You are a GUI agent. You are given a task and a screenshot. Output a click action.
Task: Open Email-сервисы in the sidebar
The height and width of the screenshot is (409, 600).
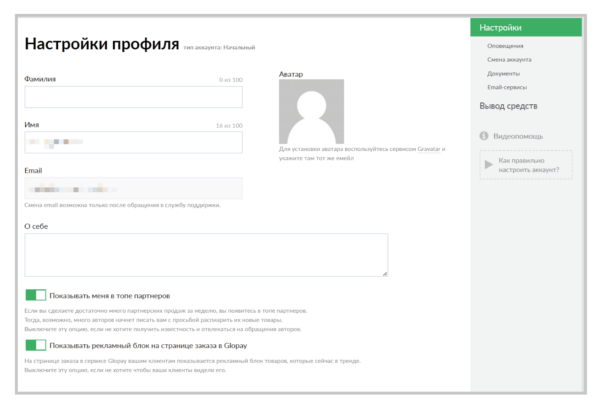click(x=507, y=87)
